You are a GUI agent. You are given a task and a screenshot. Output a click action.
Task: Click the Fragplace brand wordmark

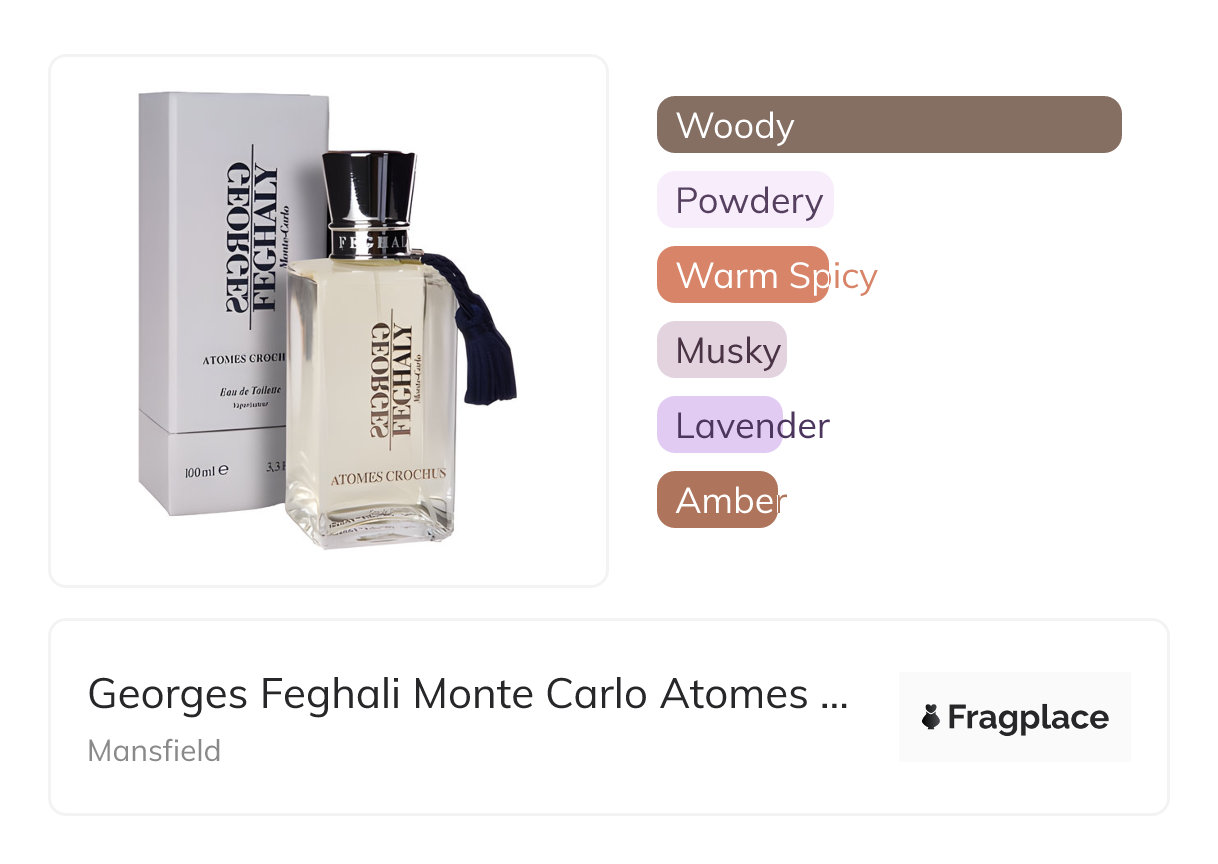pyautogui.click(x=1028, y=717)
